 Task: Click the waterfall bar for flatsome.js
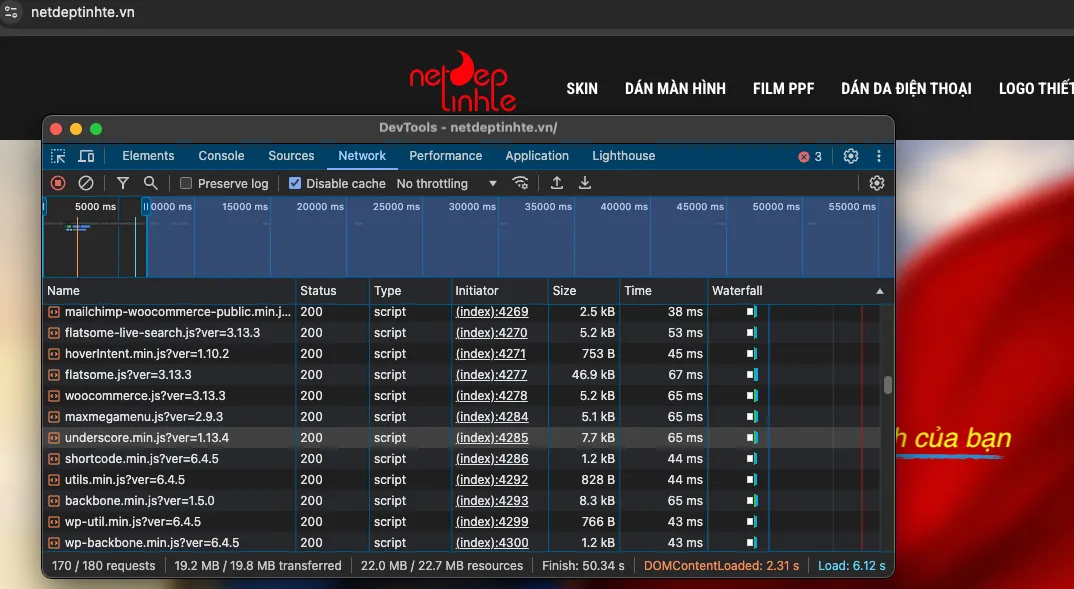752,375
